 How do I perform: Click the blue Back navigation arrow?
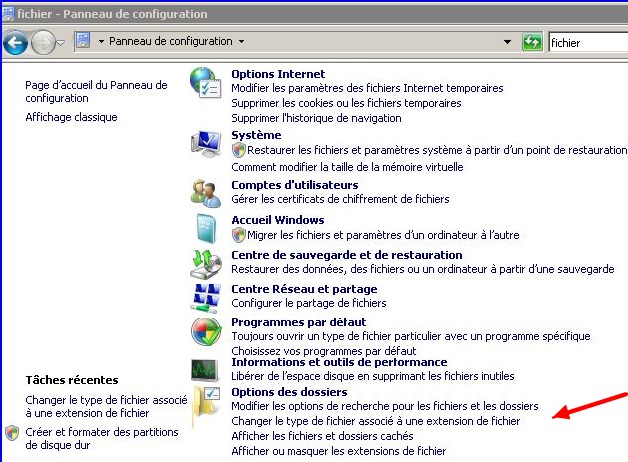tap(15, 42)
